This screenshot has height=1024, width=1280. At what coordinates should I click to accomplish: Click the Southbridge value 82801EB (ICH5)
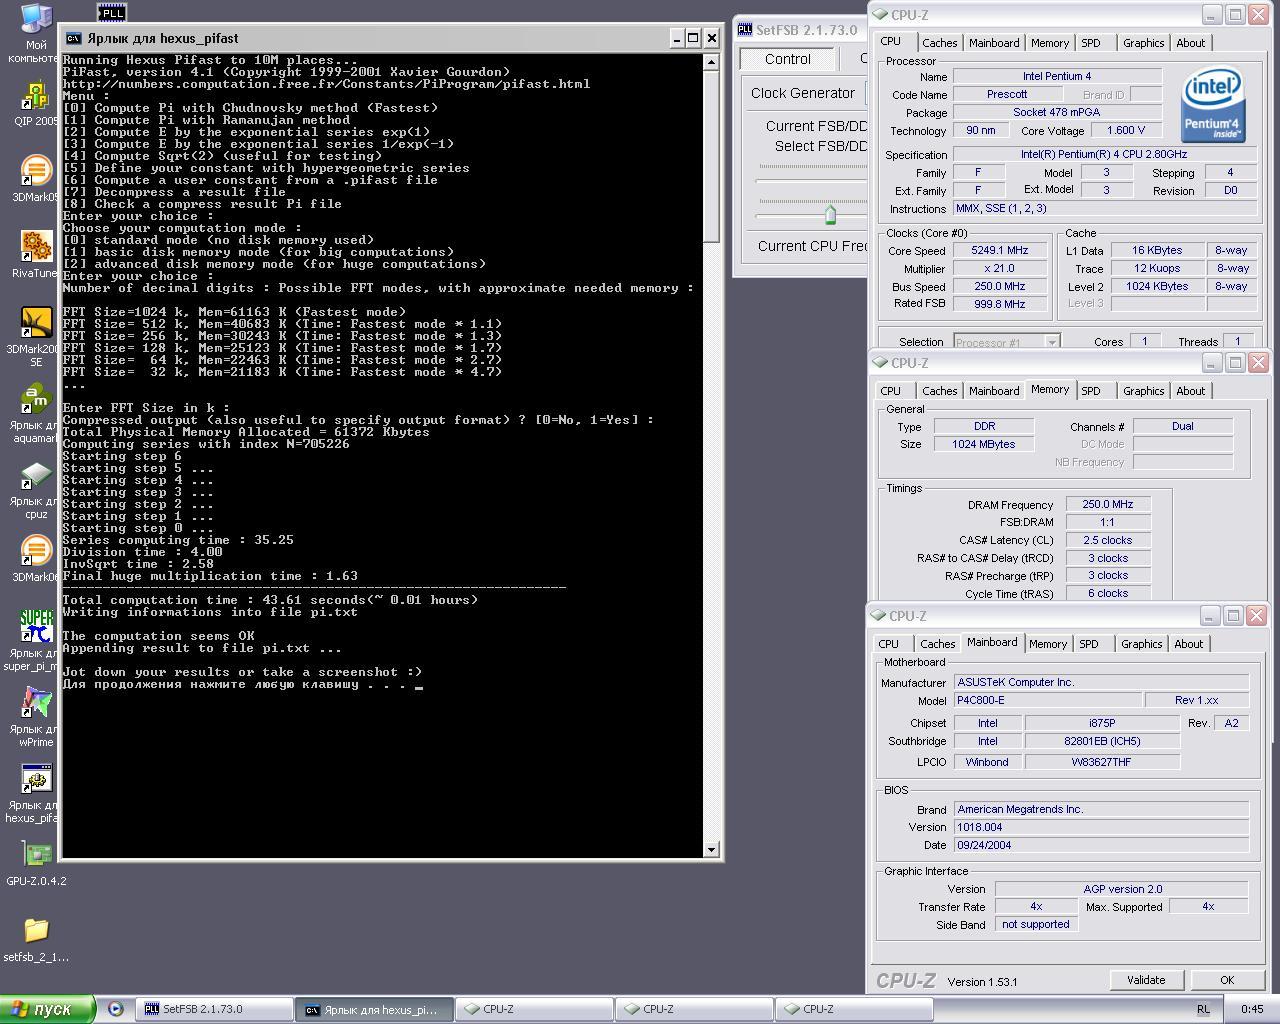[1102, 741]
